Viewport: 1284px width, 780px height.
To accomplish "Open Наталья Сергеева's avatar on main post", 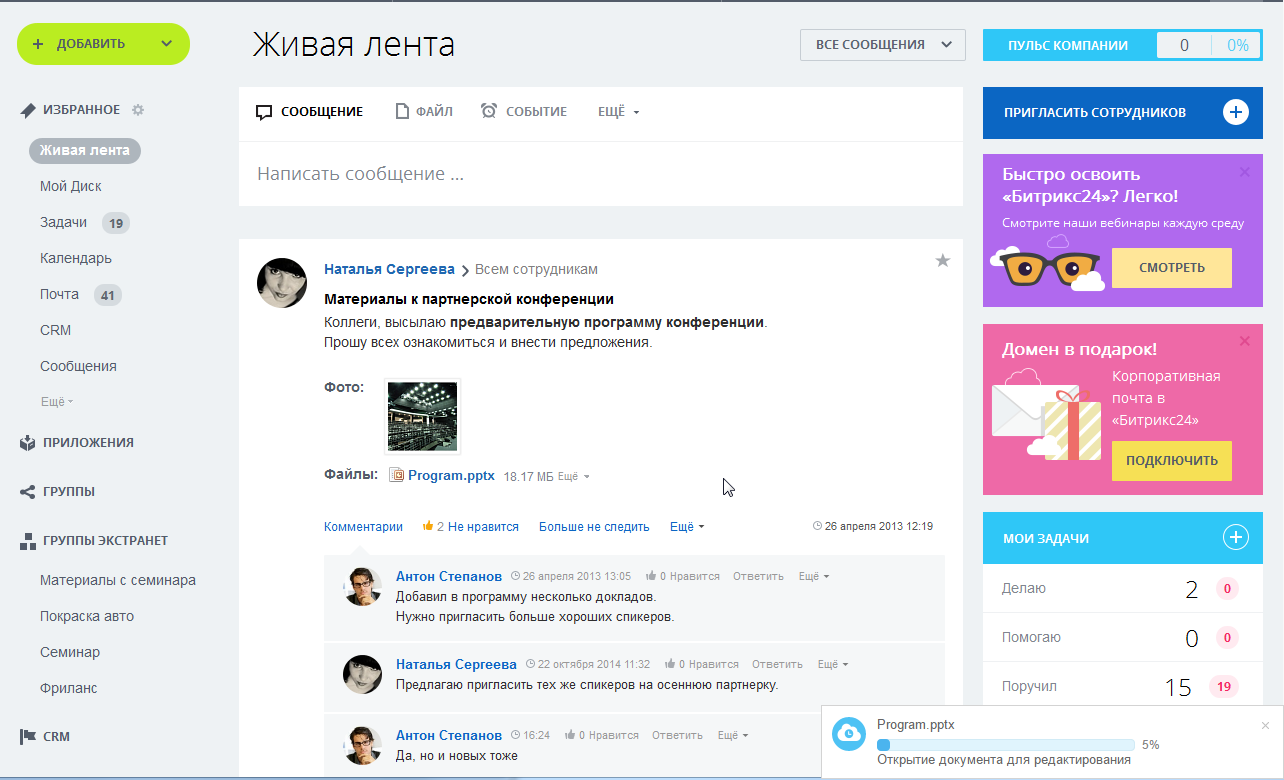I will 282,283.
